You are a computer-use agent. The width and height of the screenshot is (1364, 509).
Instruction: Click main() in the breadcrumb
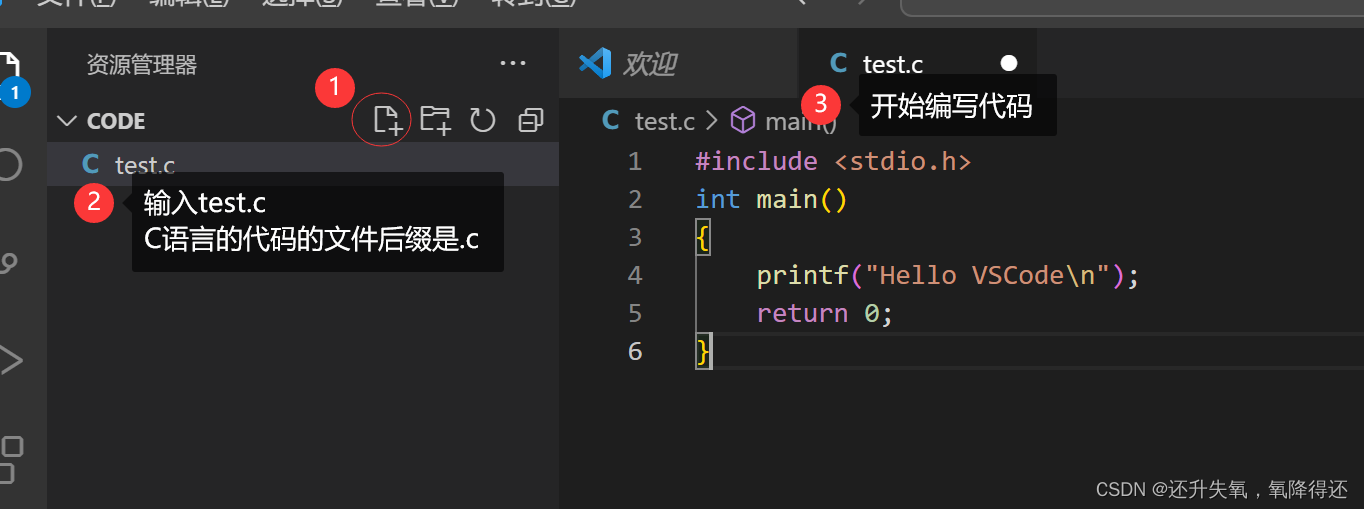click(x=800, y=122)
